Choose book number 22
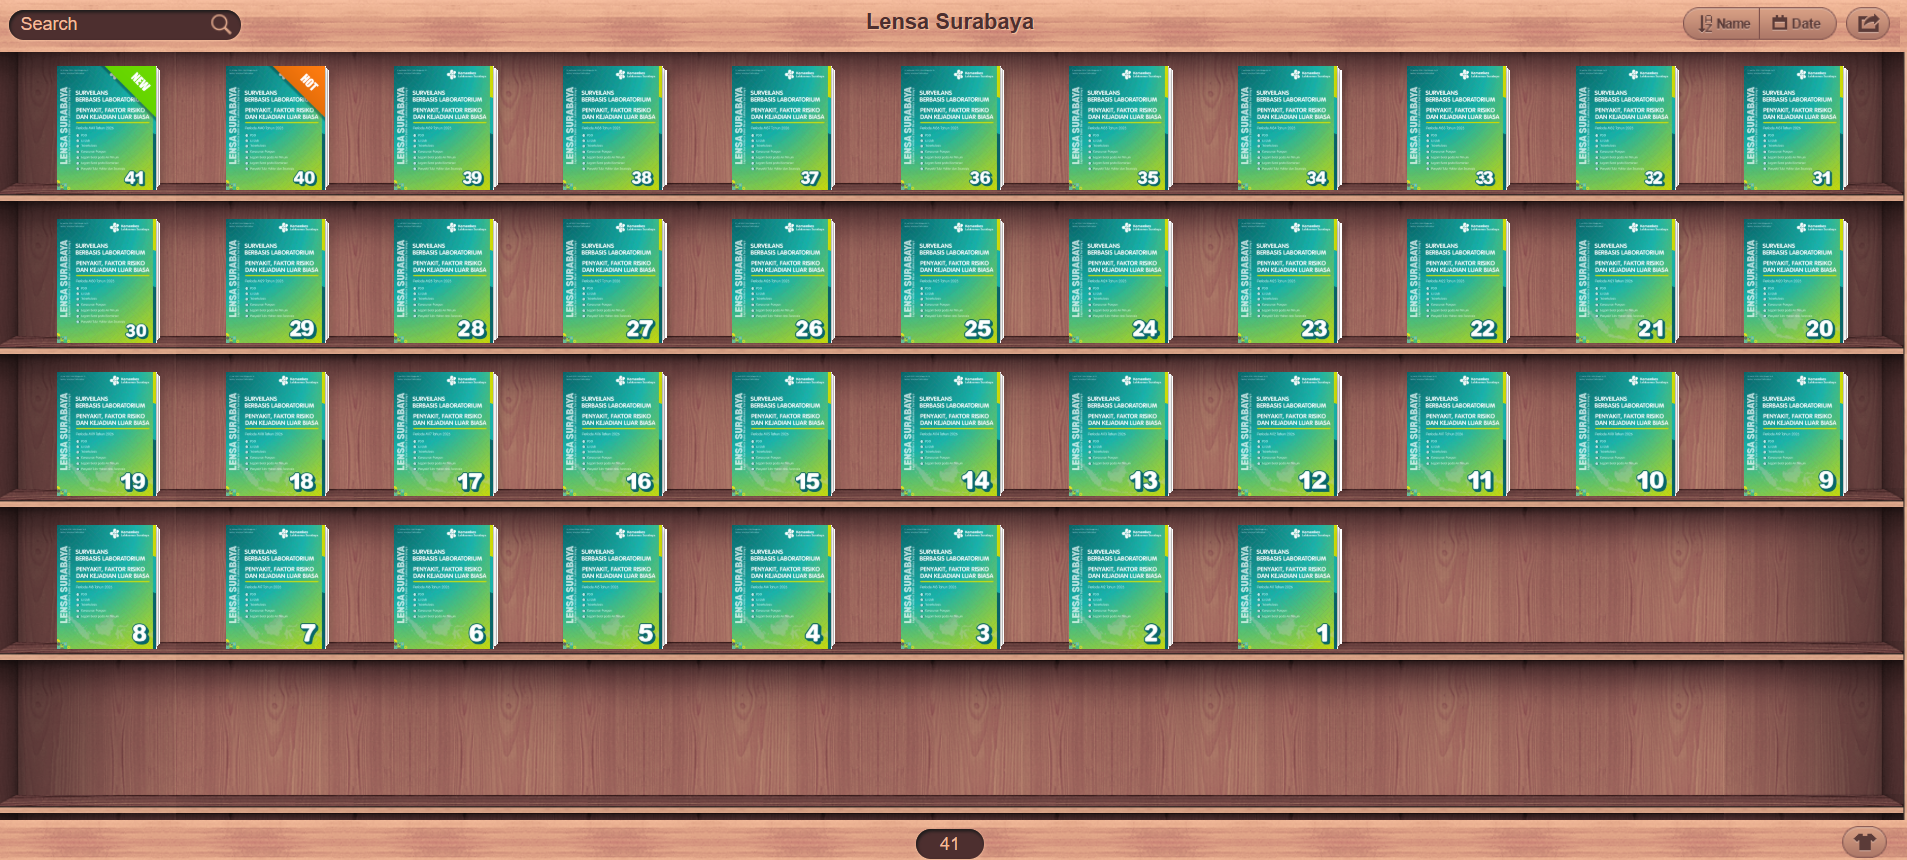The image size is (1907, 860). point(1458,281)
